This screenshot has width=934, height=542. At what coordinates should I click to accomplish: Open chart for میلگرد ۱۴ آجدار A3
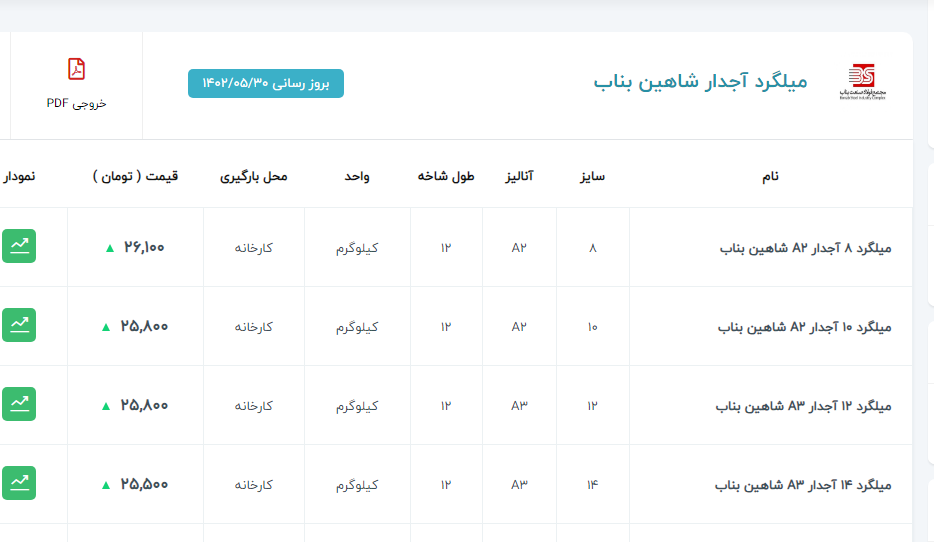tap(18, 483)
